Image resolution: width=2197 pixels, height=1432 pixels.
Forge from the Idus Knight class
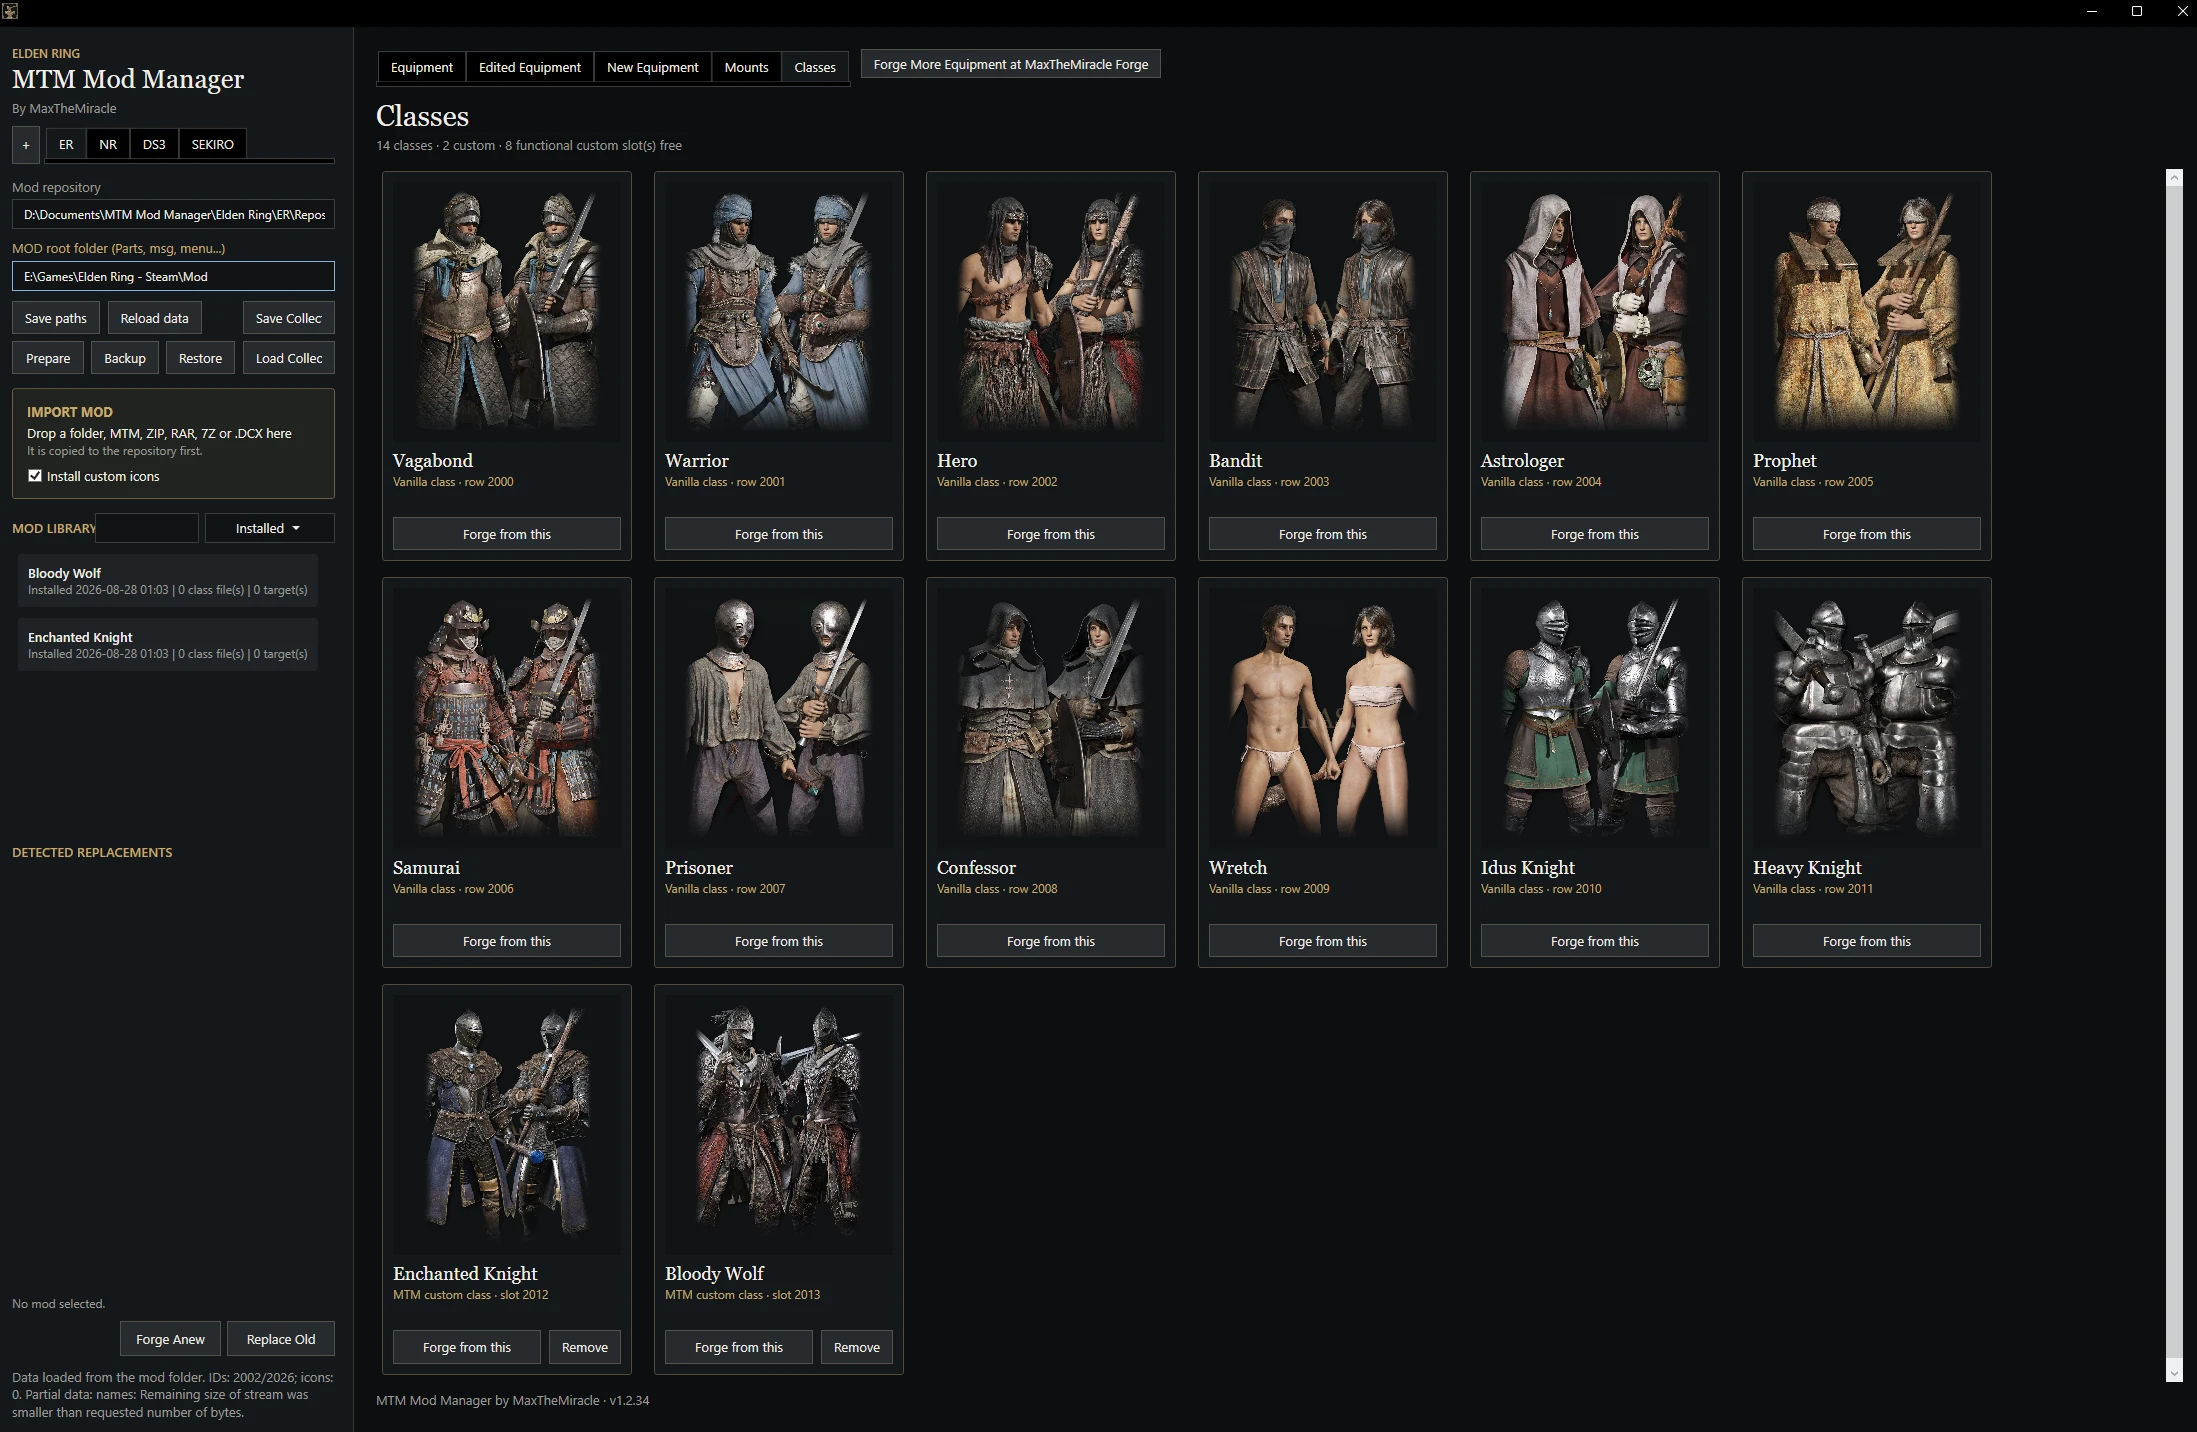coord(1595,941)
